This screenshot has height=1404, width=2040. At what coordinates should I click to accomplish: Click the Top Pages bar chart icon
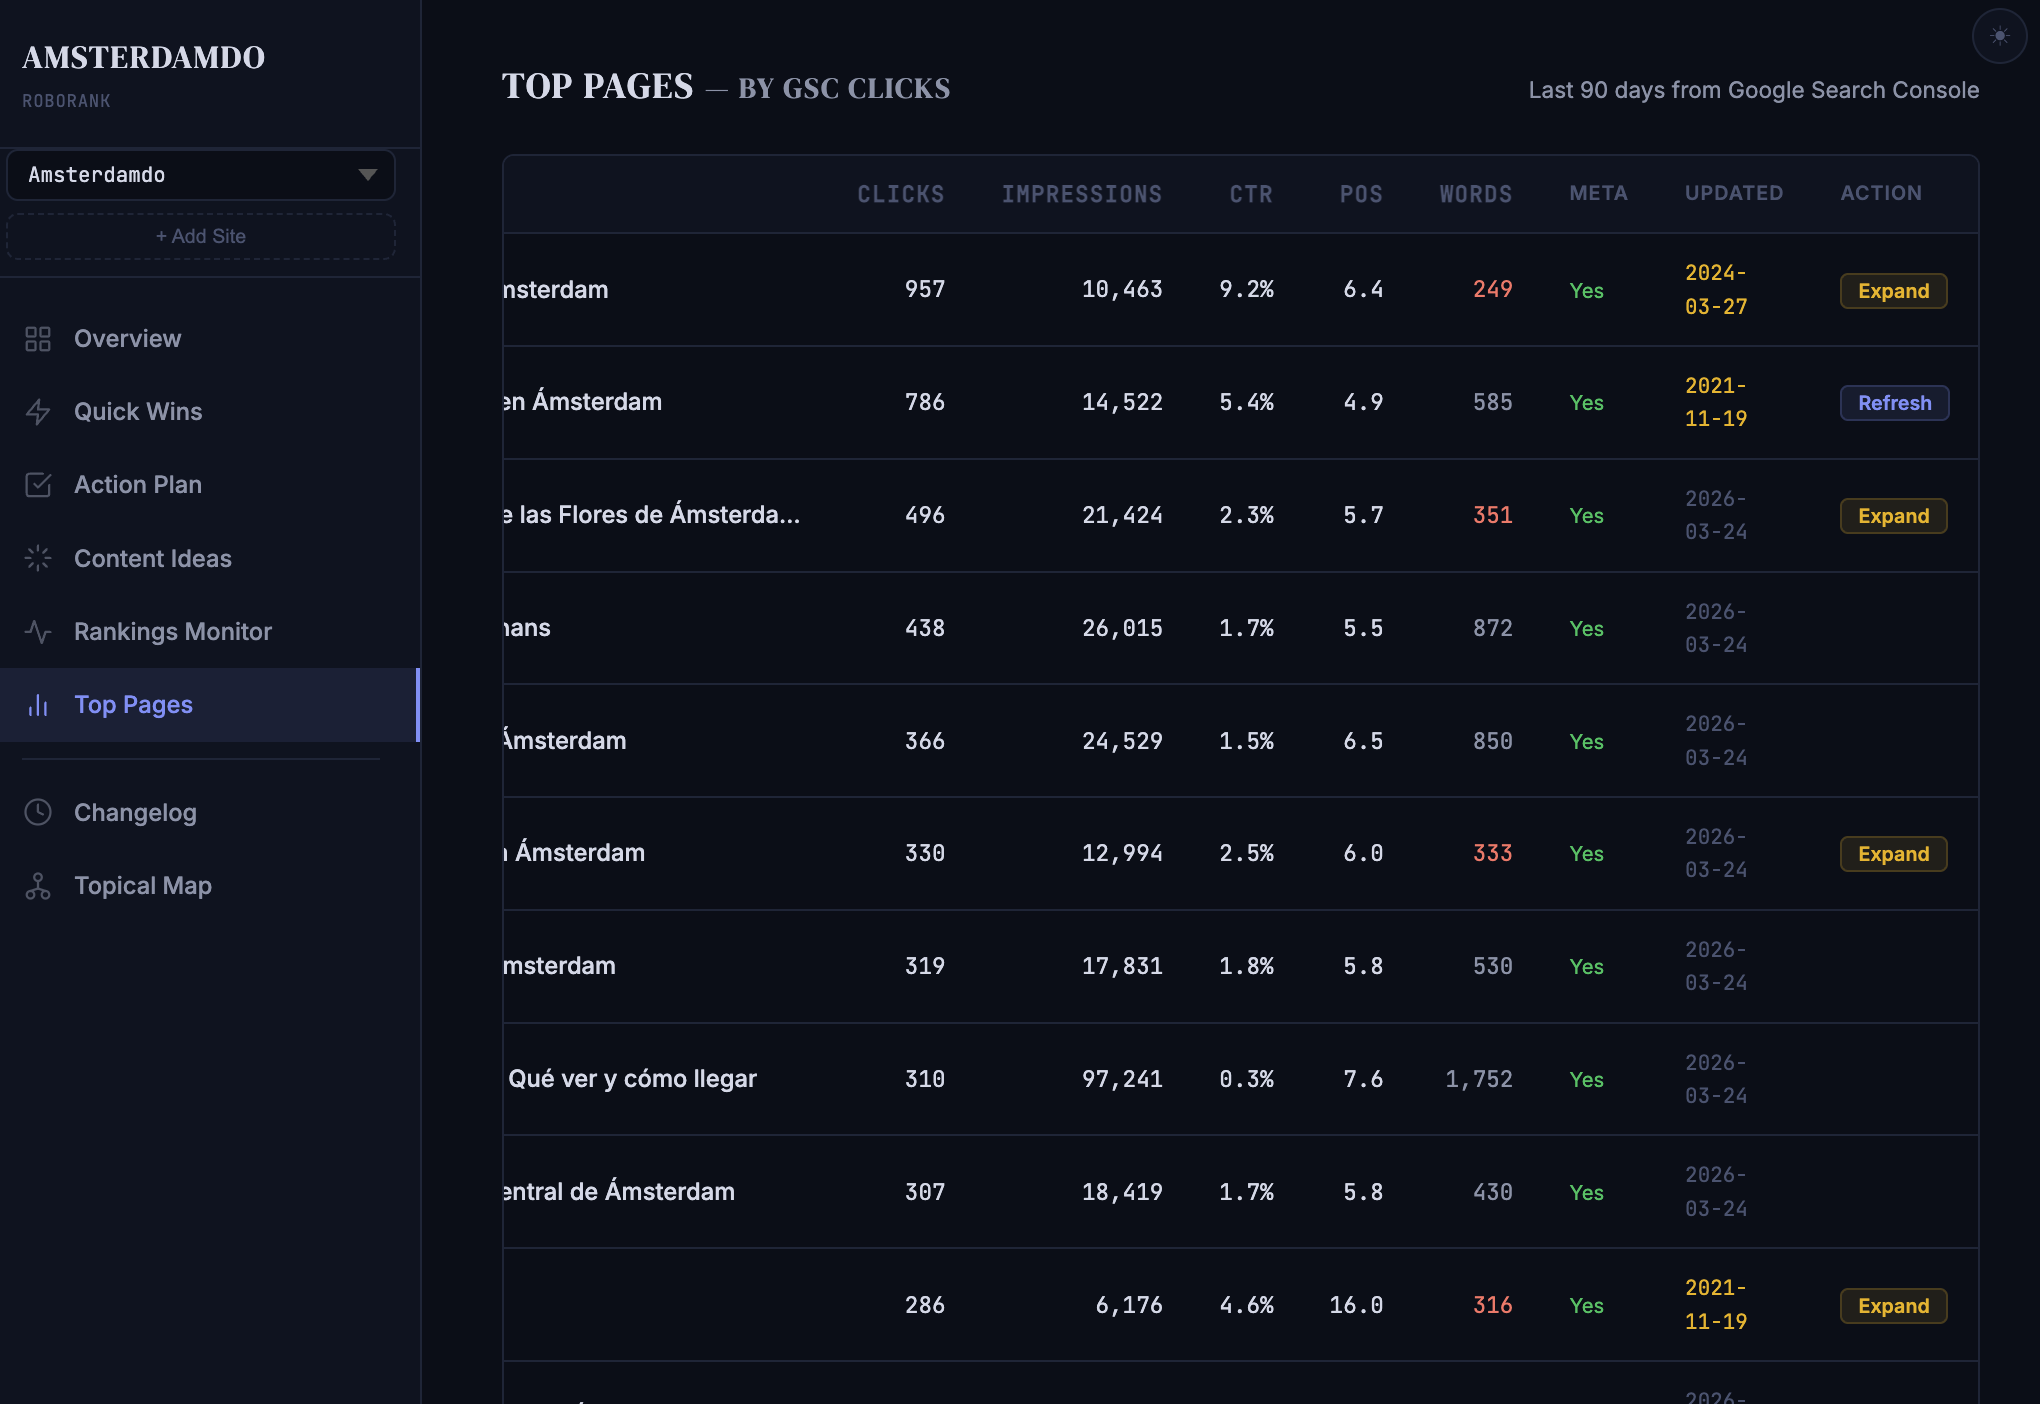pos(39,705)
